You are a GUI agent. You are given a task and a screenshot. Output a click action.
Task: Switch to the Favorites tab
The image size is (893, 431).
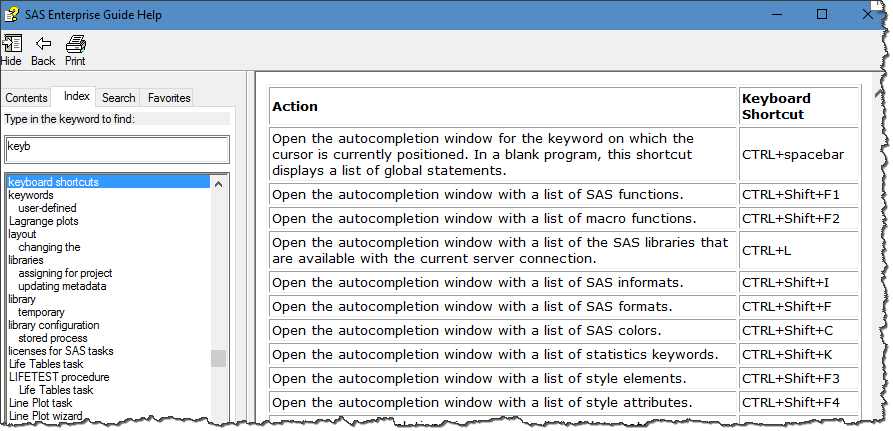click(x=168, y=98)
